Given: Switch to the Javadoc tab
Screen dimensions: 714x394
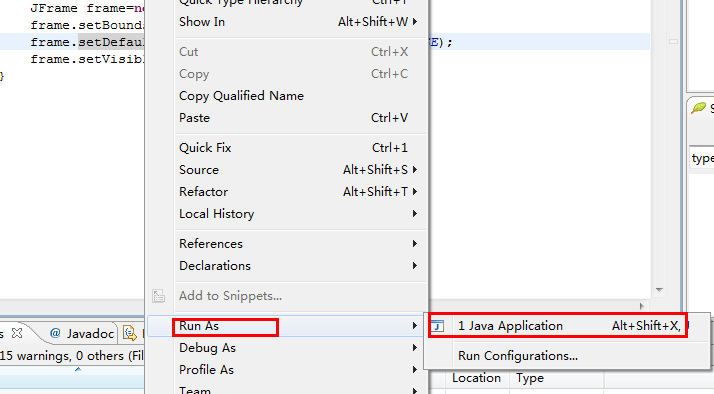Looking at the screenshot, I should [82, 334].
